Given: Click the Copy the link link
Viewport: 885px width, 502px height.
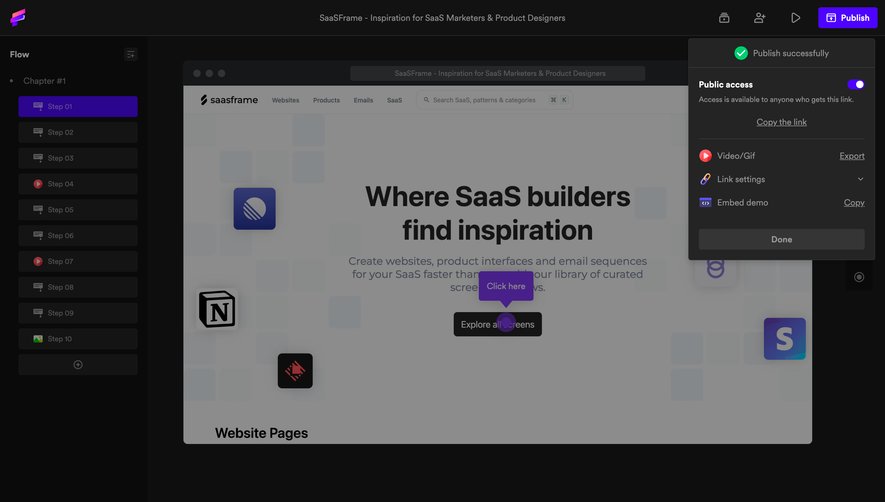Looking at the screenshot, I should coord(781,122).
